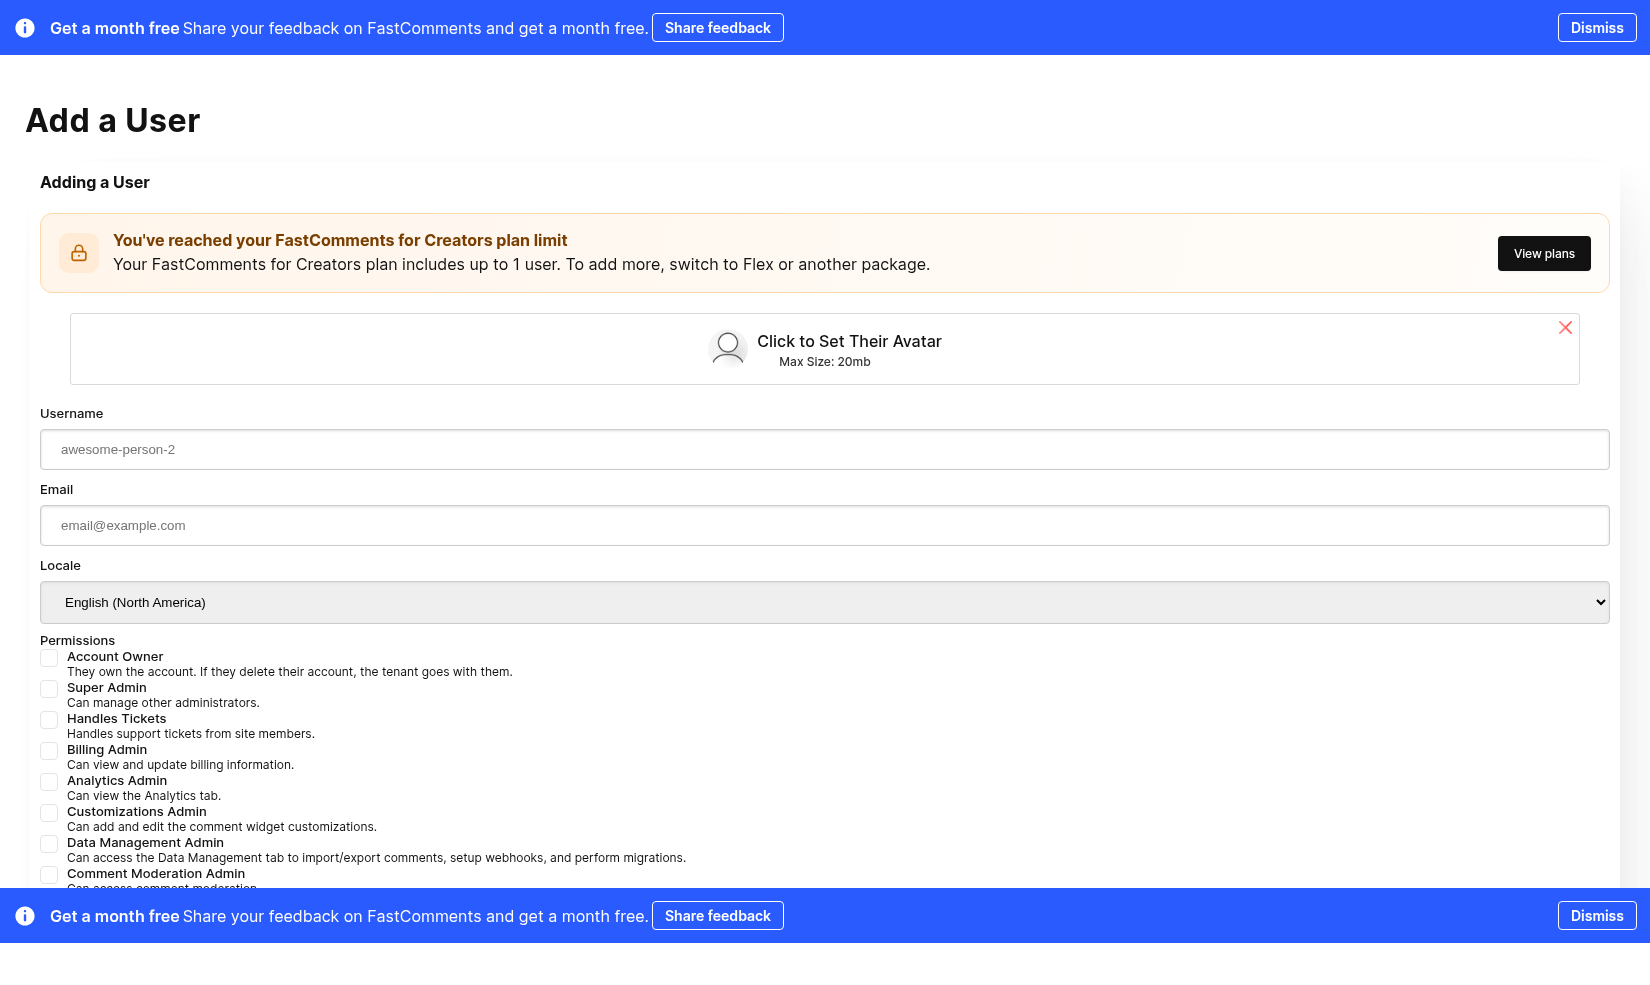Click the "Max Size: 20mb" text
1650x985 pixels.
point(825,362)
